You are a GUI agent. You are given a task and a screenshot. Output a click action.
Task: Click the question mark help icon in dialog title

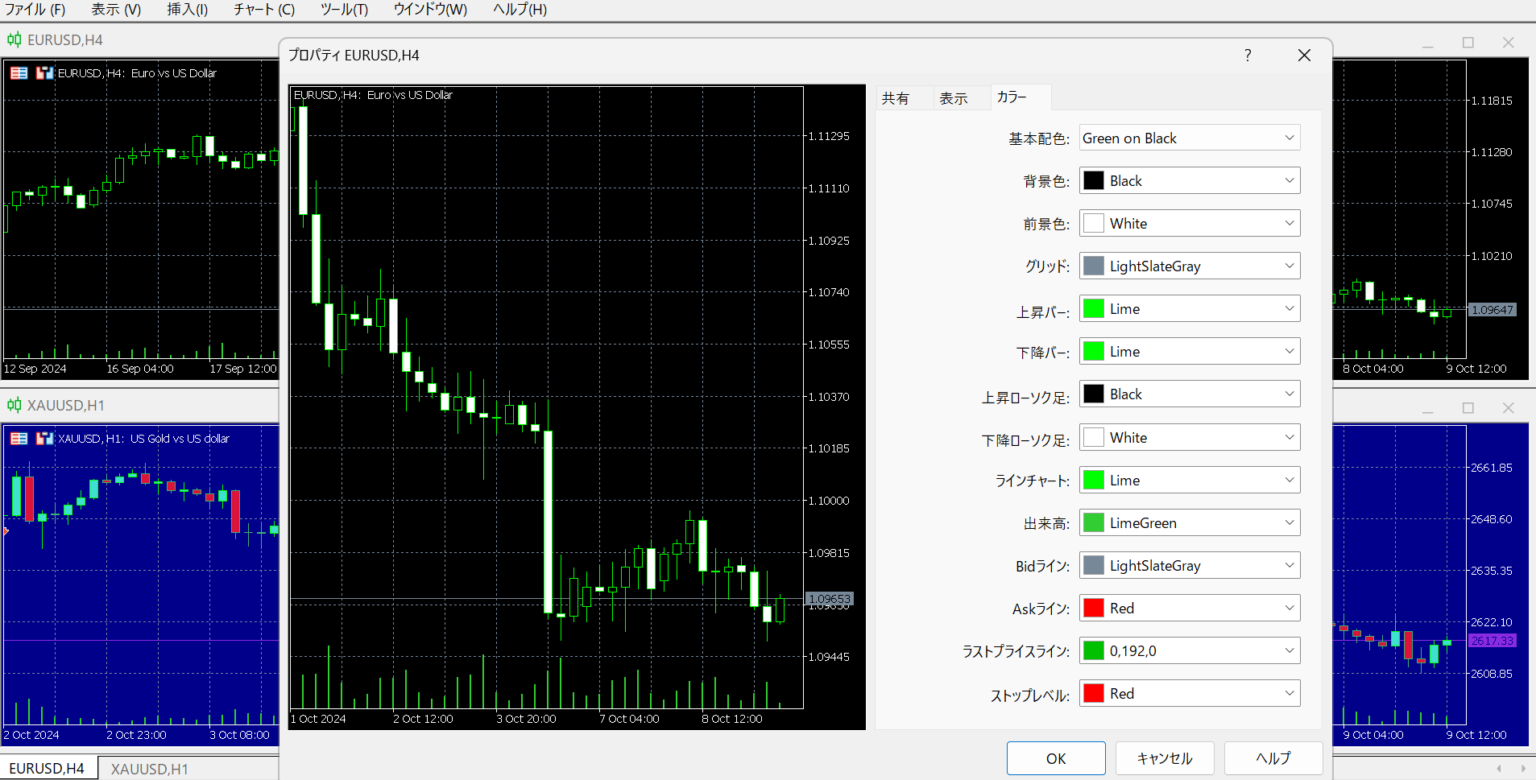(1247, 56)
